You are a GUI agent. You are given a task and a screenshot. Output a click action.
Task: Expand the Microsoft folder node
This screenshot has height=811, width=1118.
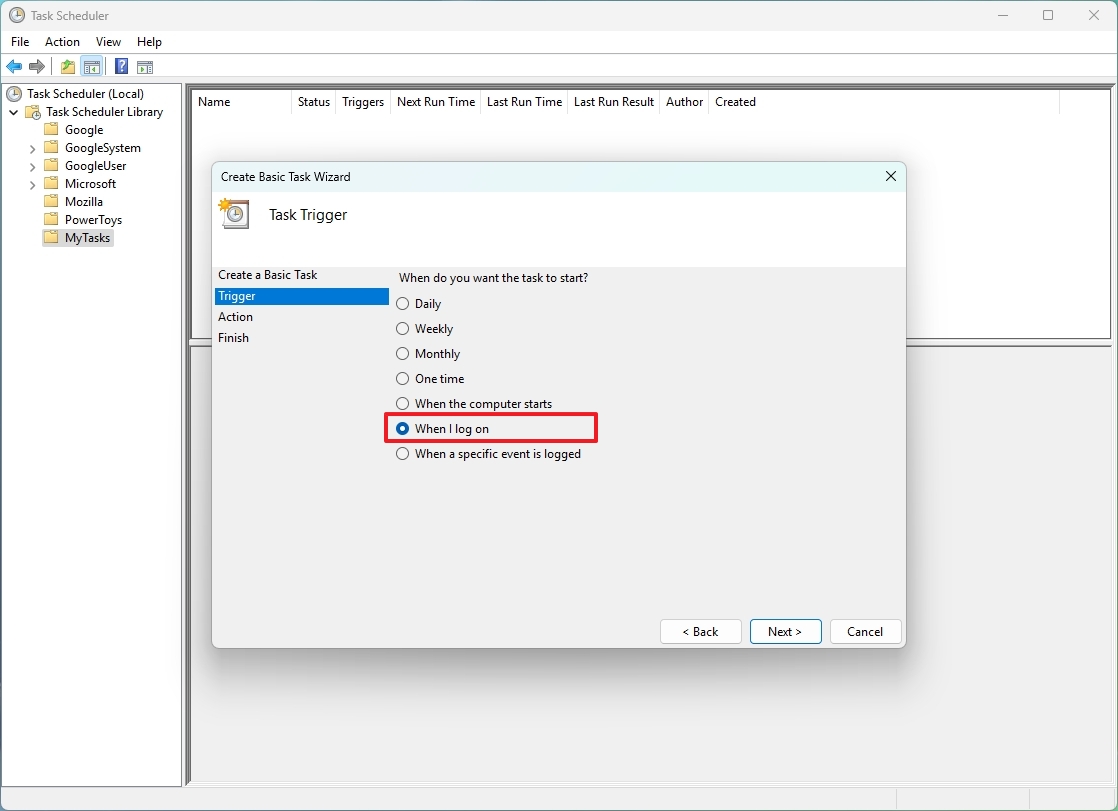pyautogui.click(x=32, y=184)
